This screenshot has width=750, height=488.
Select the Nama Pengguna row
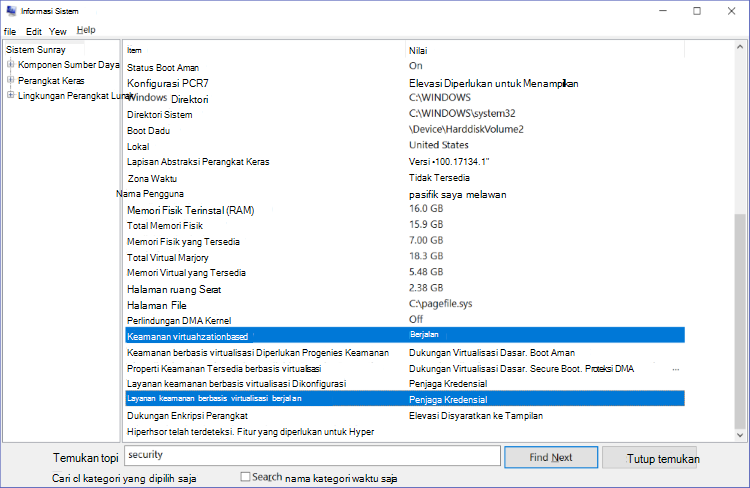405,194
